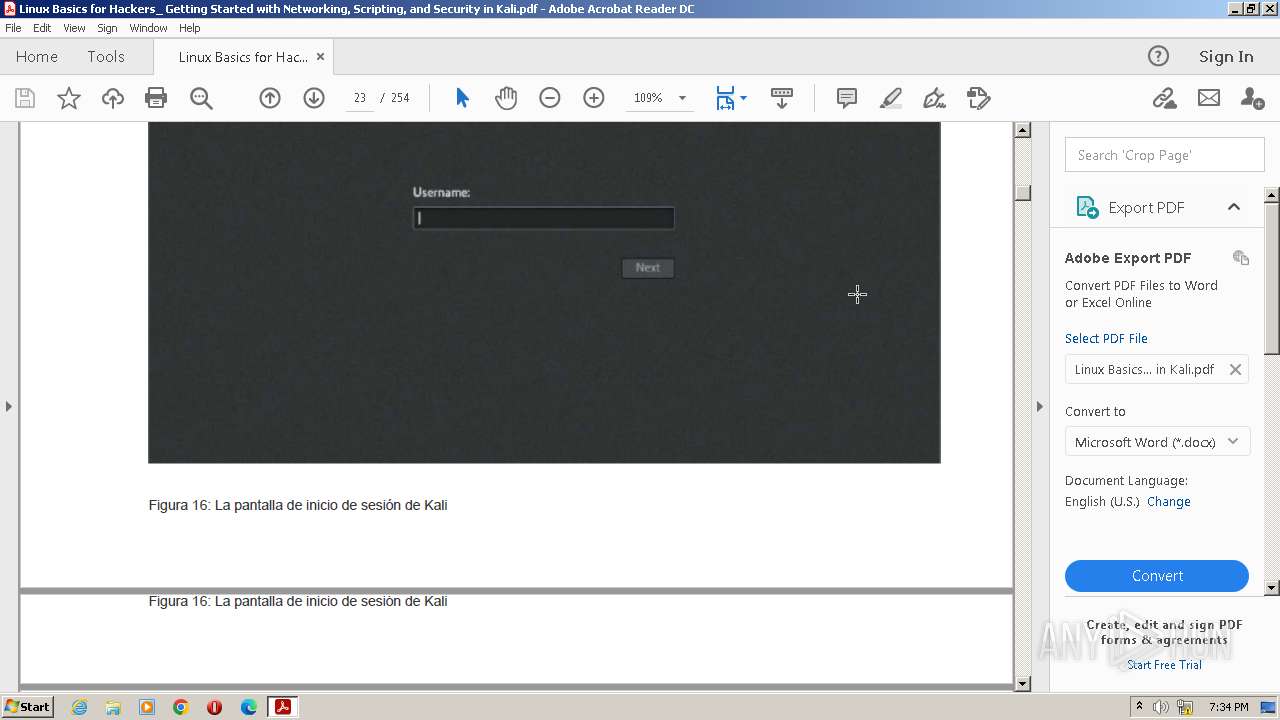Image resolution: width=1280 pixels, height=720 pixels.
Task: Open Opera from taskbar
Action: click(215, 707)
